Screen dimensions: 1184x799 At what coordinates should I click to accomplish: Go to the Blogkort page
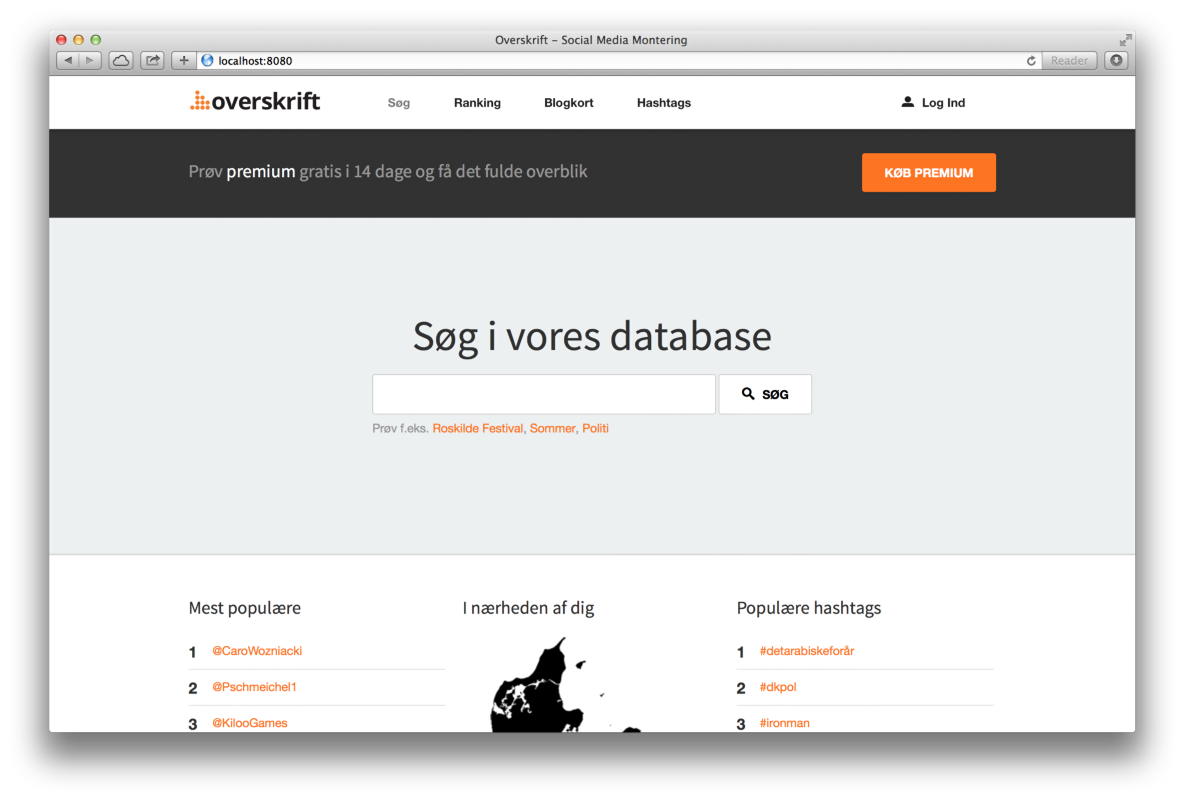568,103
